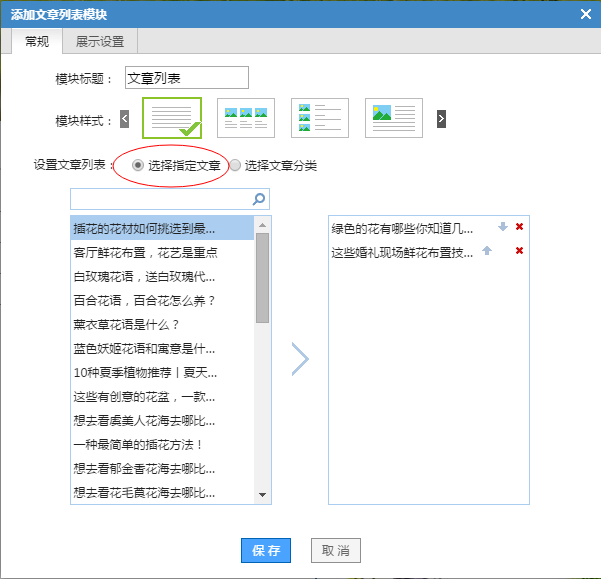This screenshot has height=579, width=601.
Task: Select the text-only list module style
Action: [x=172, y=118]
